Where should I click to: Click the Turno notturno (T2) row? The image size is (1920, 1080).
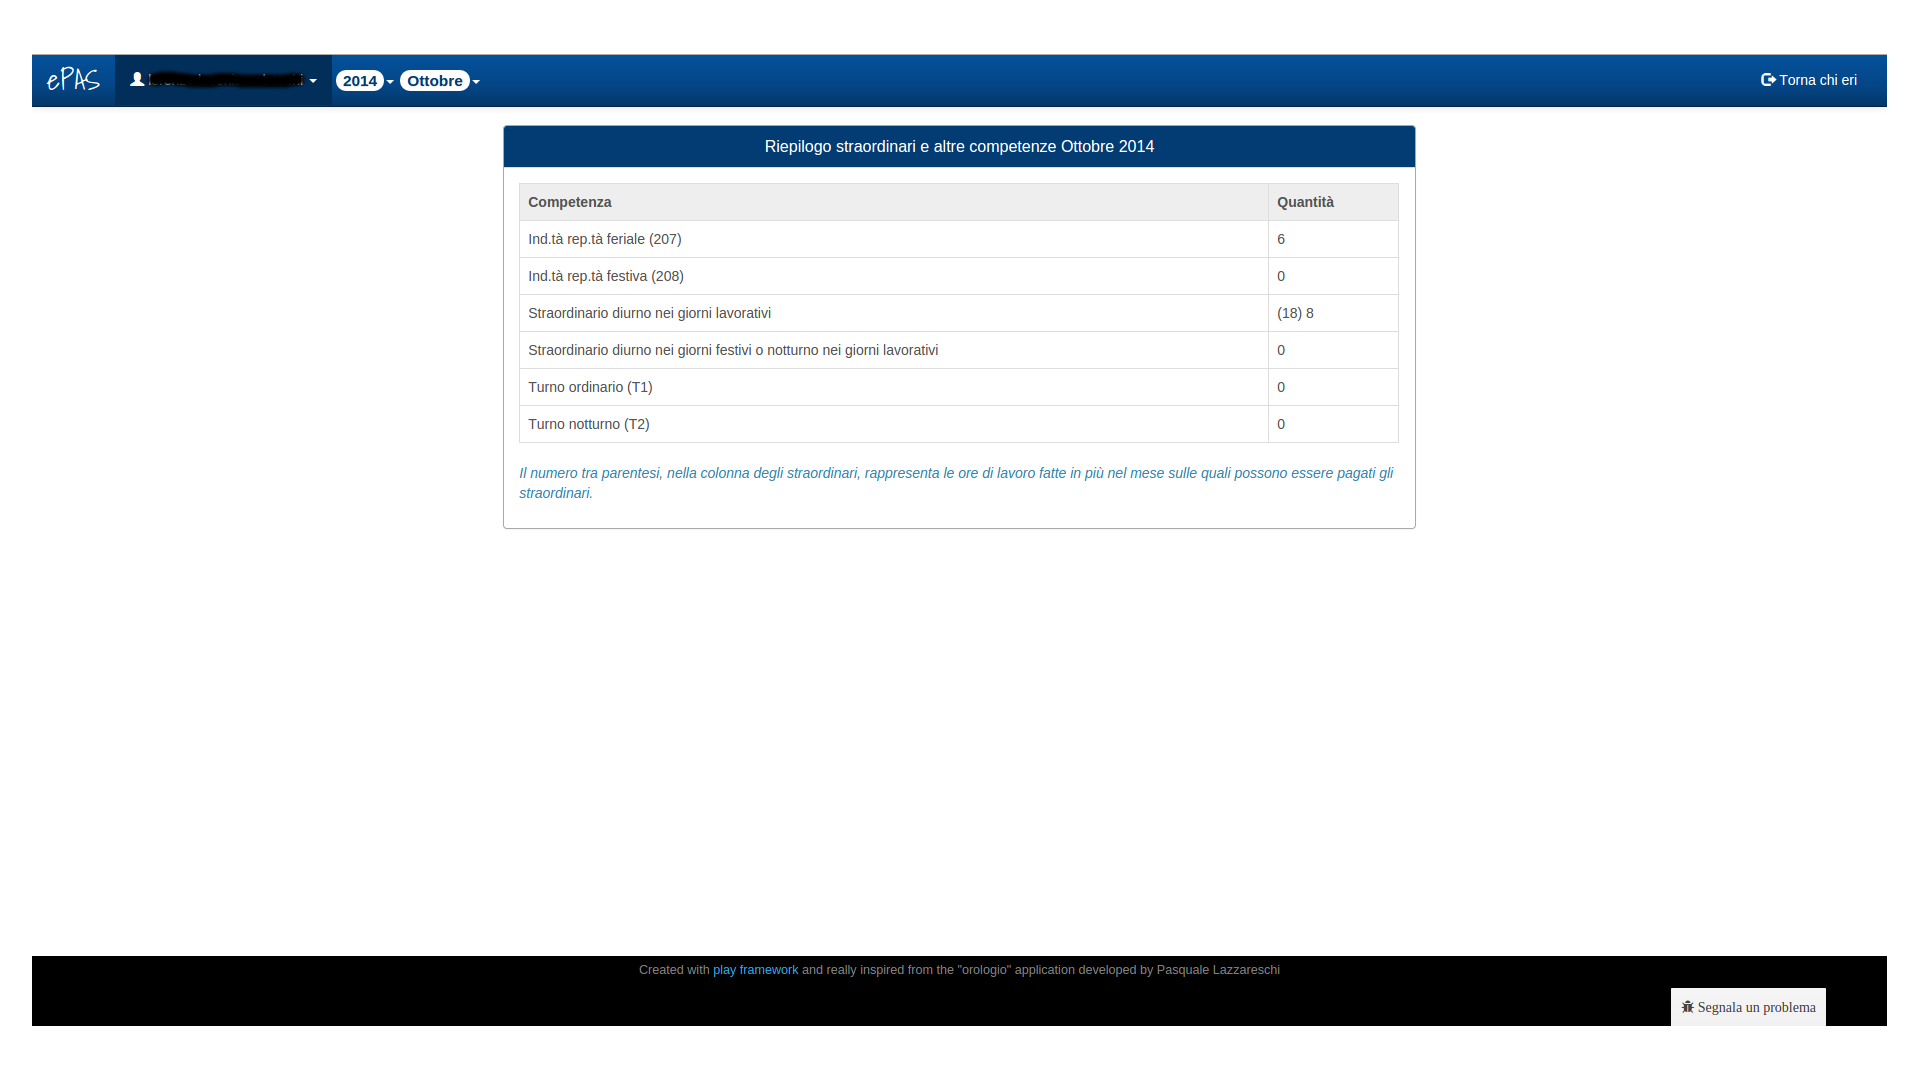pos(588,424)
